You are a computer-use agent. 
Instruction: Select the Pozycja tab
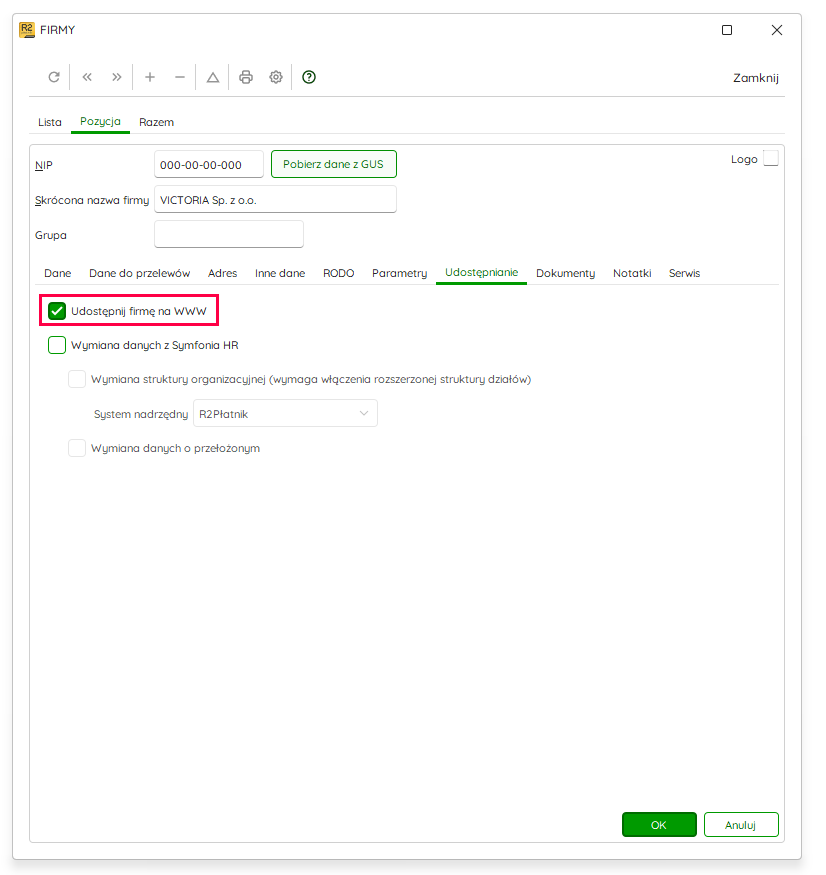point(100,121)
